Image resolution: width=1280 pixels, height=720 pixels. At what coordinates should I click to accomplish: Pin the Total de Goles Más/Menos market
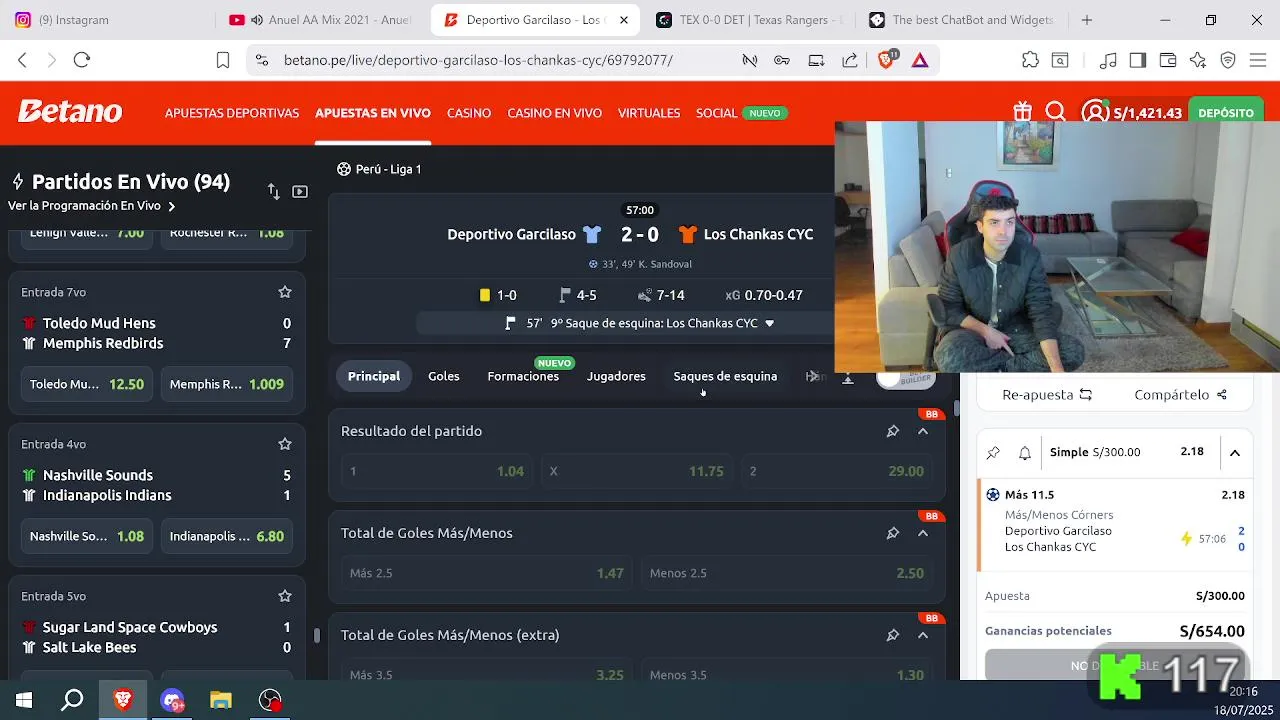893,533
